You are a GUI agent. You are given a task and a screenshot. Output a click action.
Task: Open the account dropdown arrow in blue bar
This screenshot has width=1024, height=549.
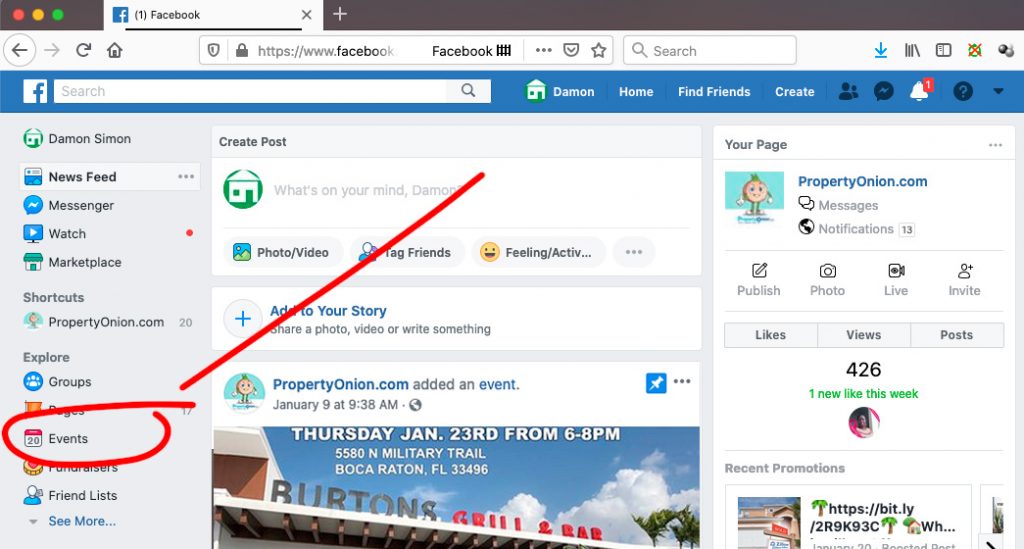(999, 91)
